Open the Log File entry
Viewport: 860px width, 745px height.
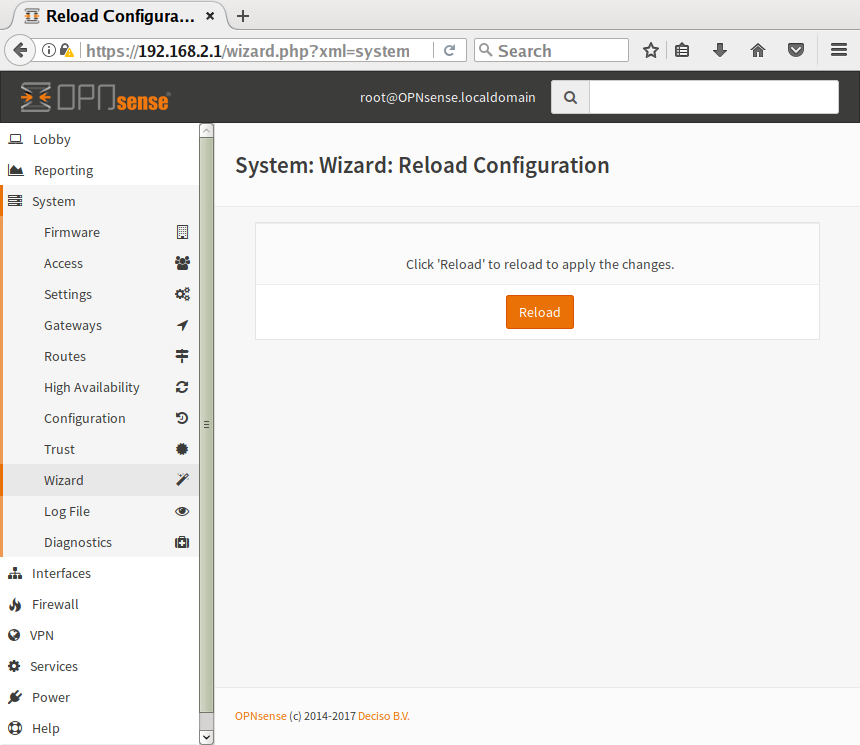(x=67, y=511)
